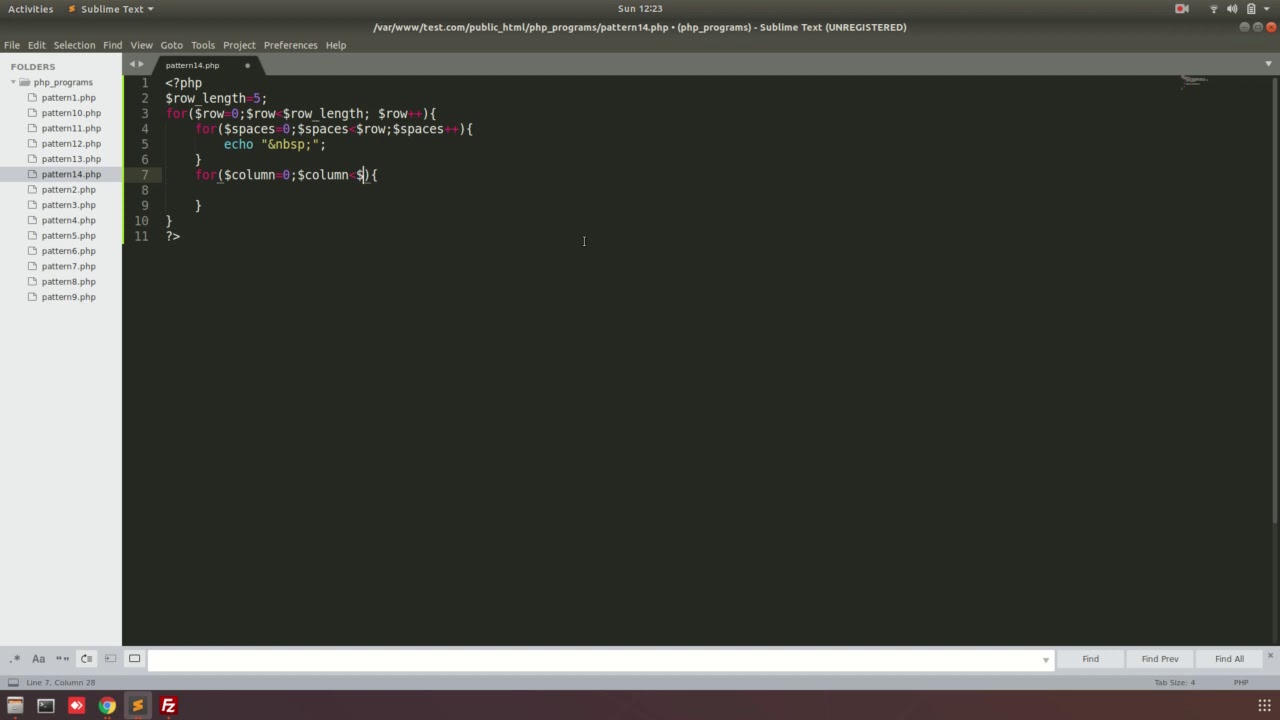This screenshot has height=720, width=1280.
Task: Click the tab scroll left arrow
Action: tap(131, 64)
